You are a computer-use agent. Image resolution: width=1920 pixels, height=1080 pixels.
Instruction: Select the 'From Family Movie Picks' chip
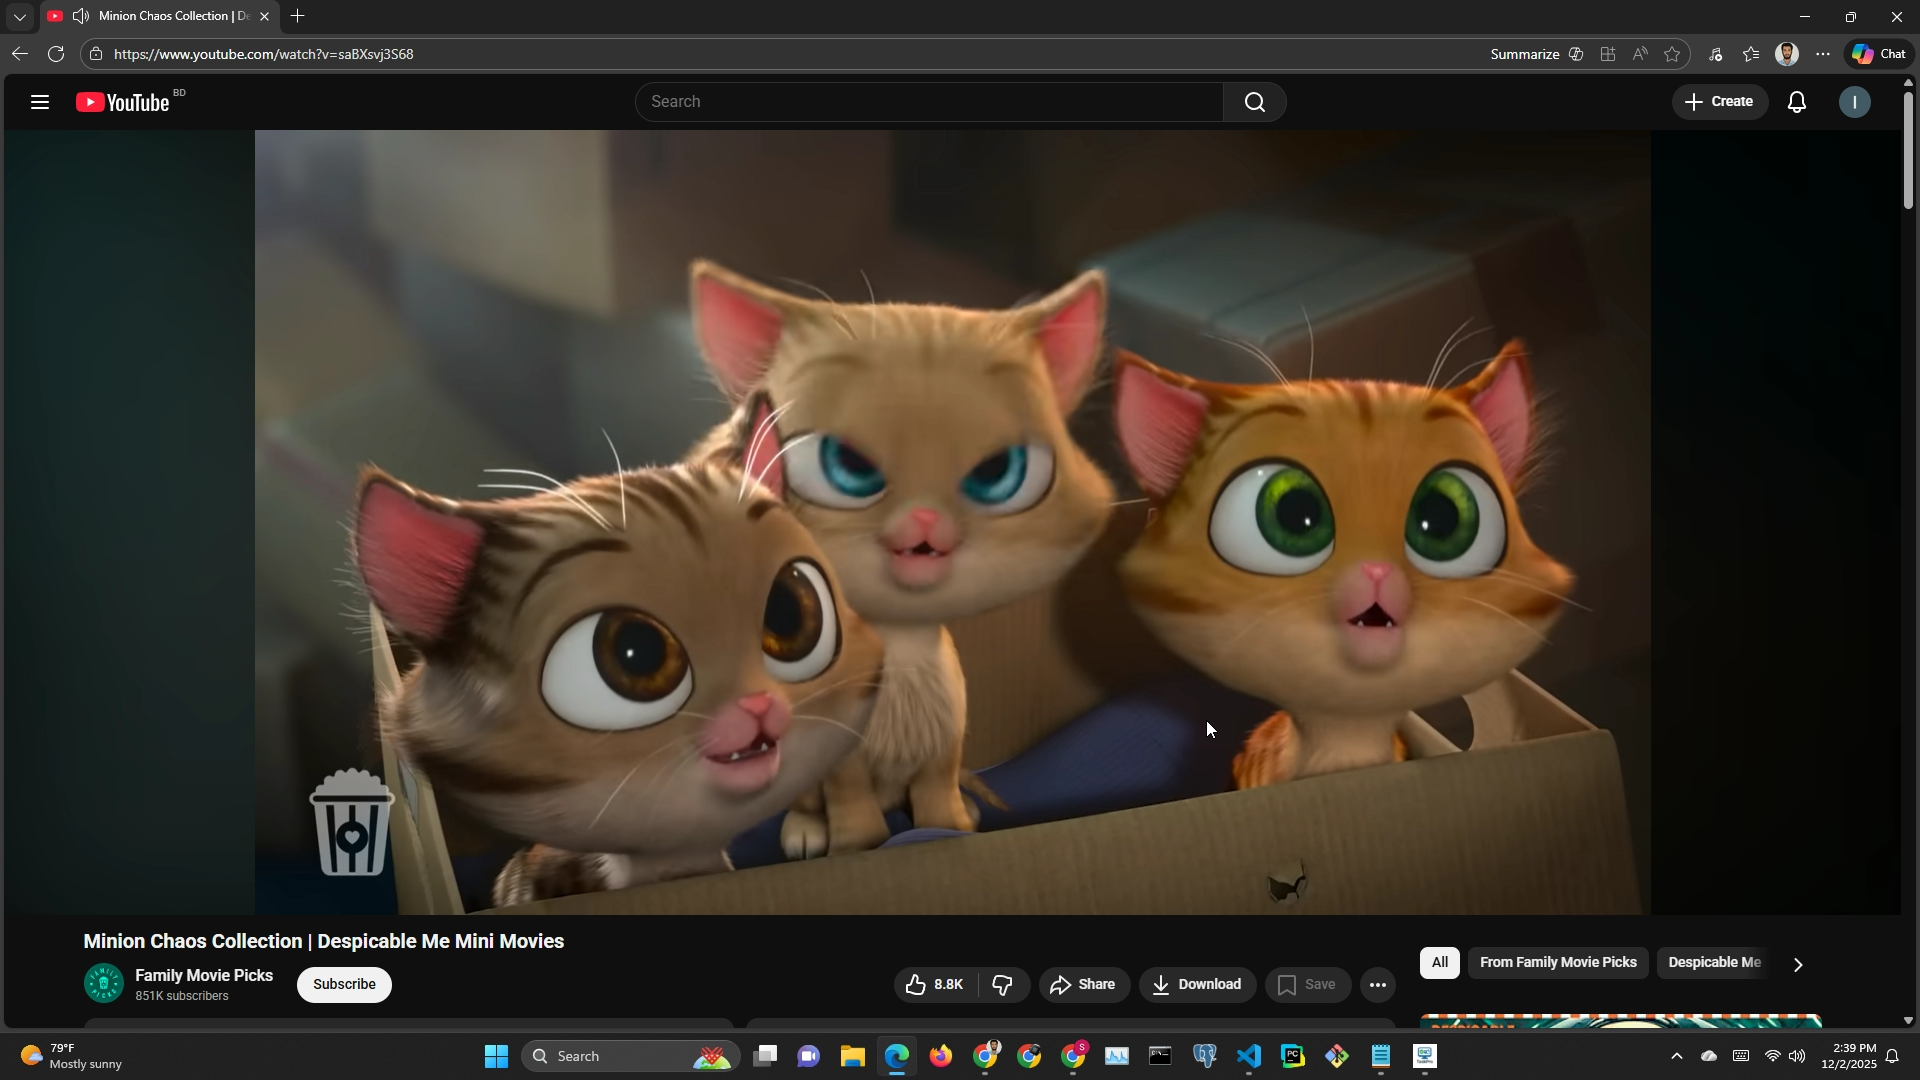[x=1557, y=963]
